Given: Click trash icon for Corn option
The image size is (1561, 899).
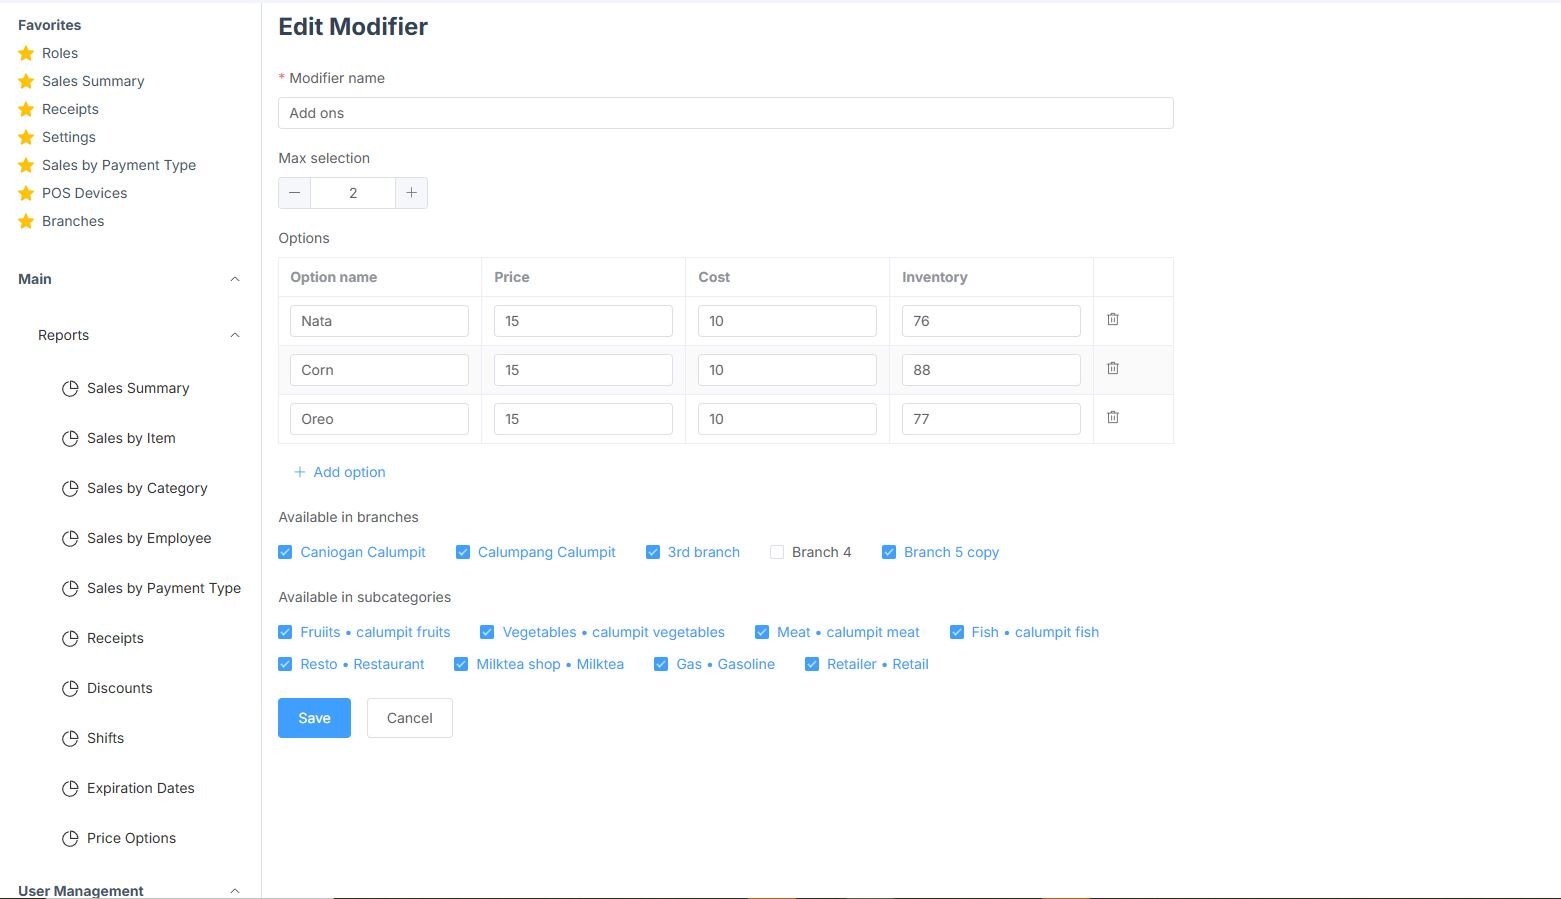Looking at the screenshot, I should [x=1112, y=369].
